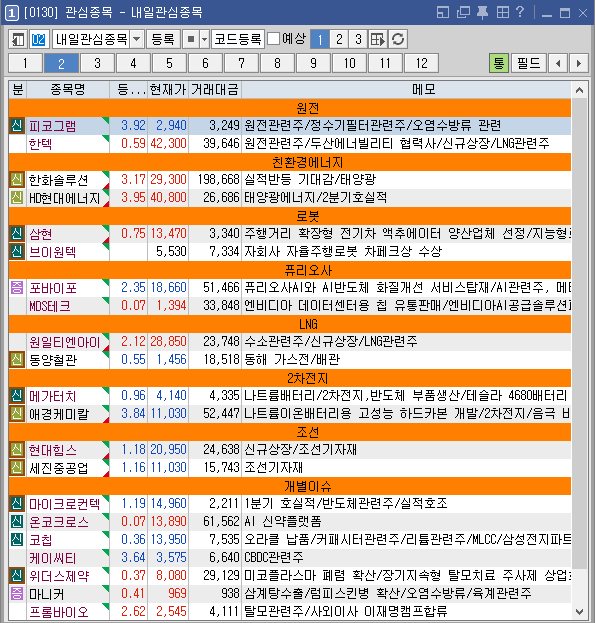
Task: Select view mode 1 toggle
Action: click(320, 39)
